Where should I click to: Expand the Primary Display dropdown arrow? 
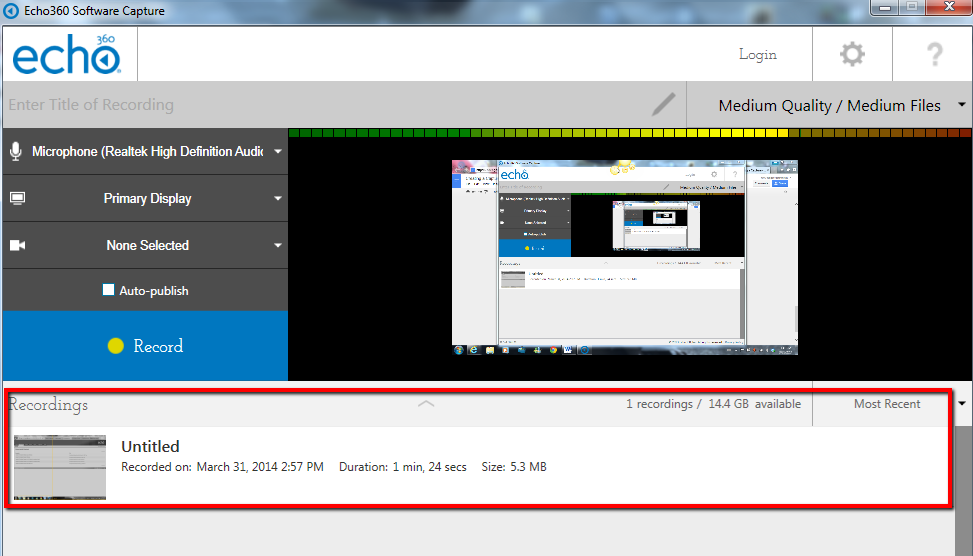pos(278,199)
